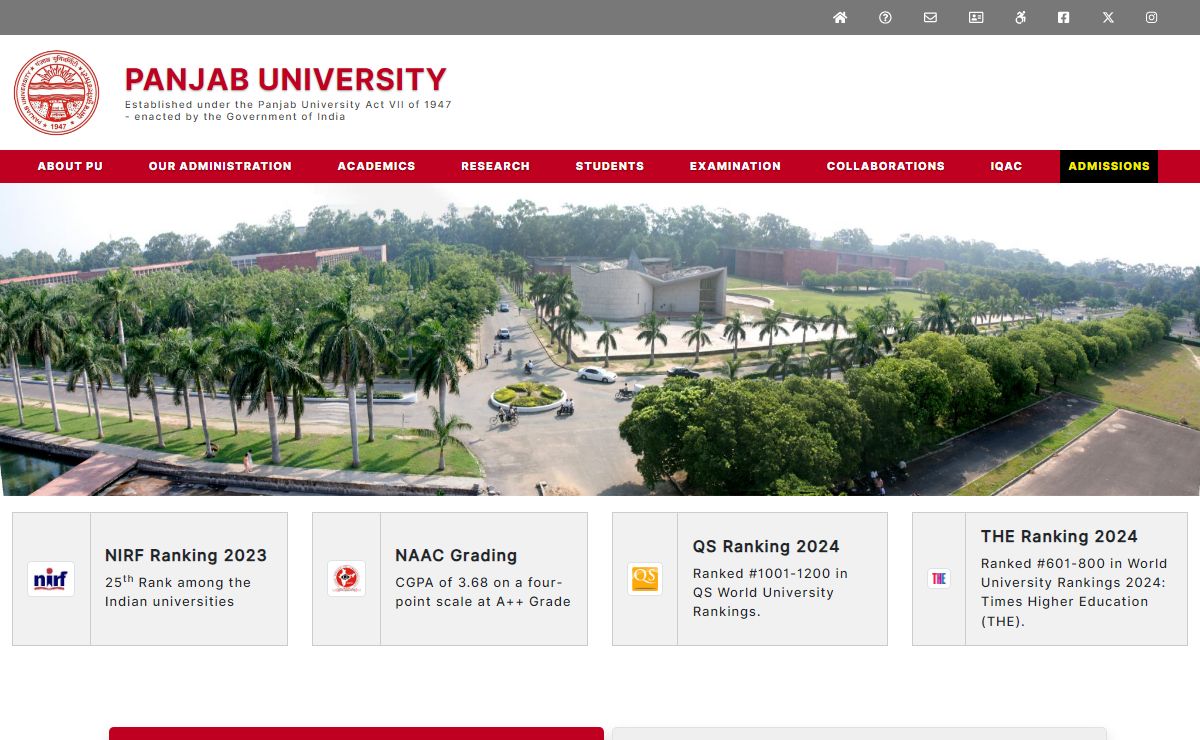Open NIRF Ranking 2023 heading

tap(186, 555)
